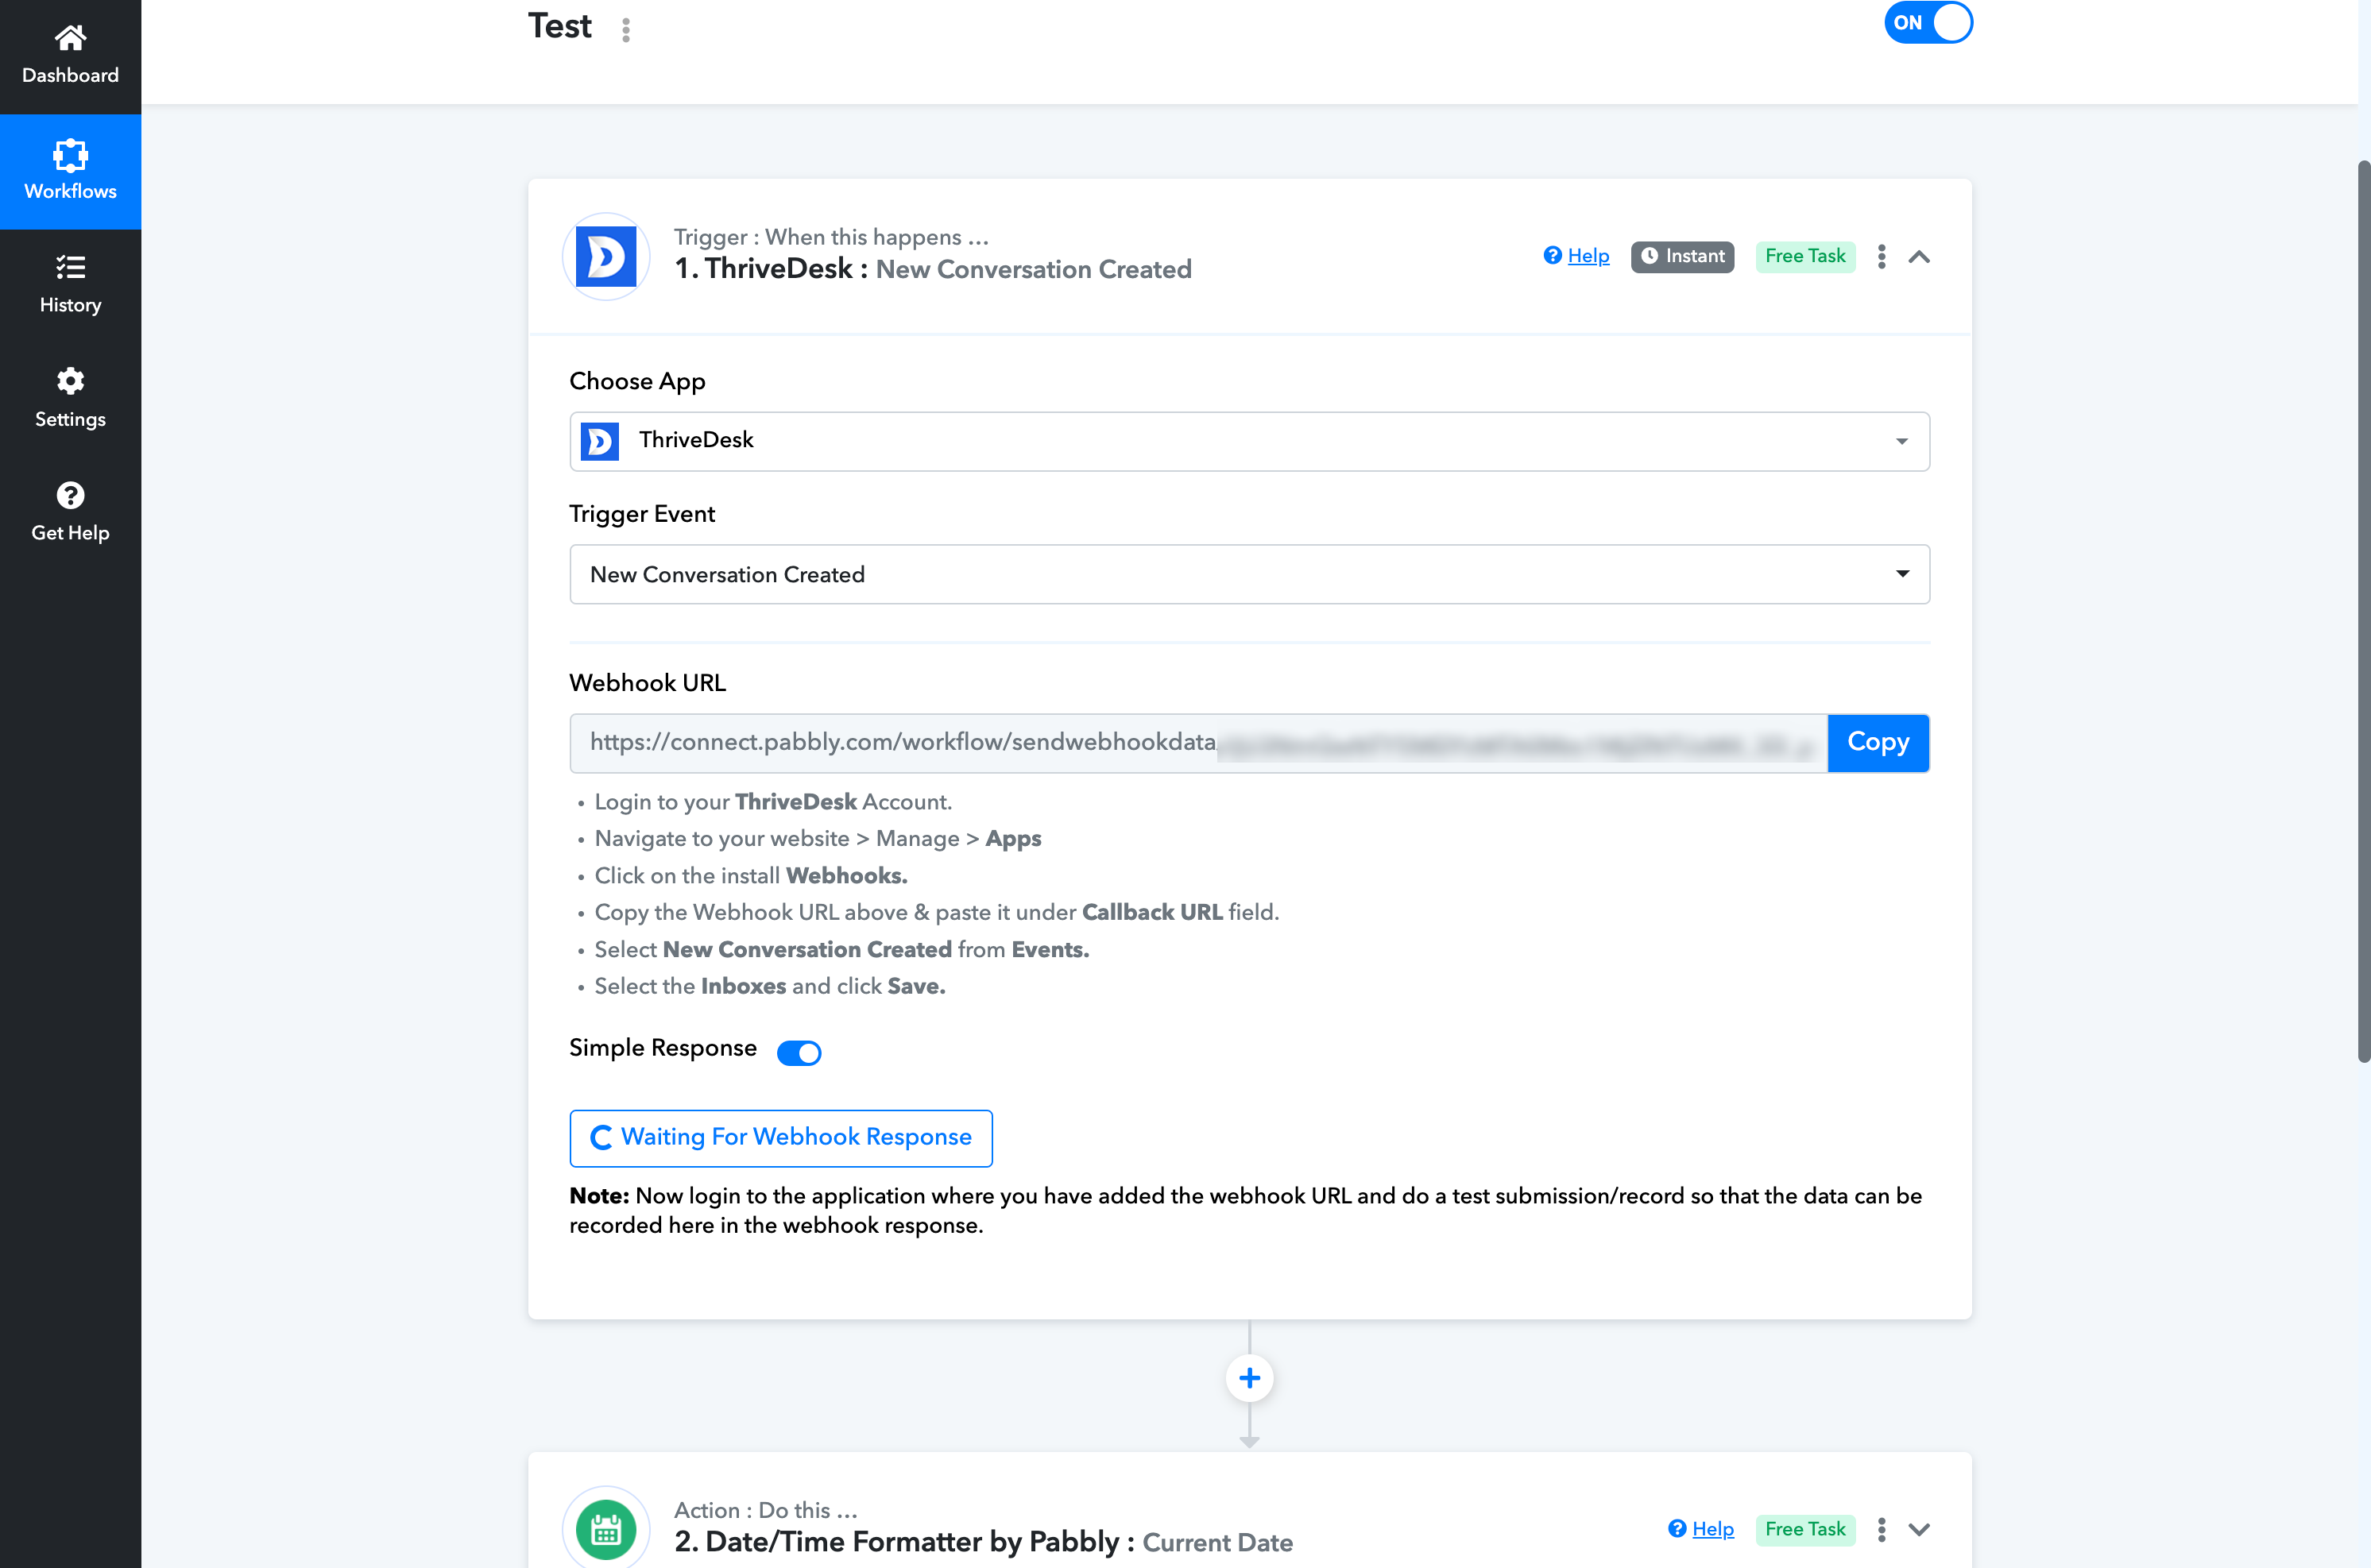Click the "Login to your ThriveDesk Account." instruction
The width and height of the screenshot is (2371, 1568).
[x=773, y=802]
